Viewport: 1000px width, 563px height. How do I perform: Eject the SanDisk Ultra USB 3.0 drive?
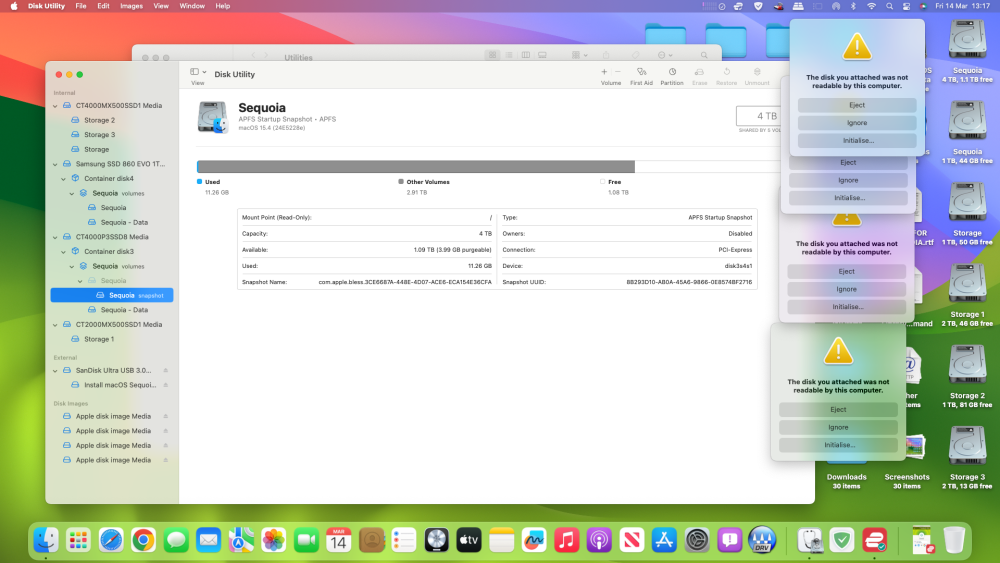point(166,370)
